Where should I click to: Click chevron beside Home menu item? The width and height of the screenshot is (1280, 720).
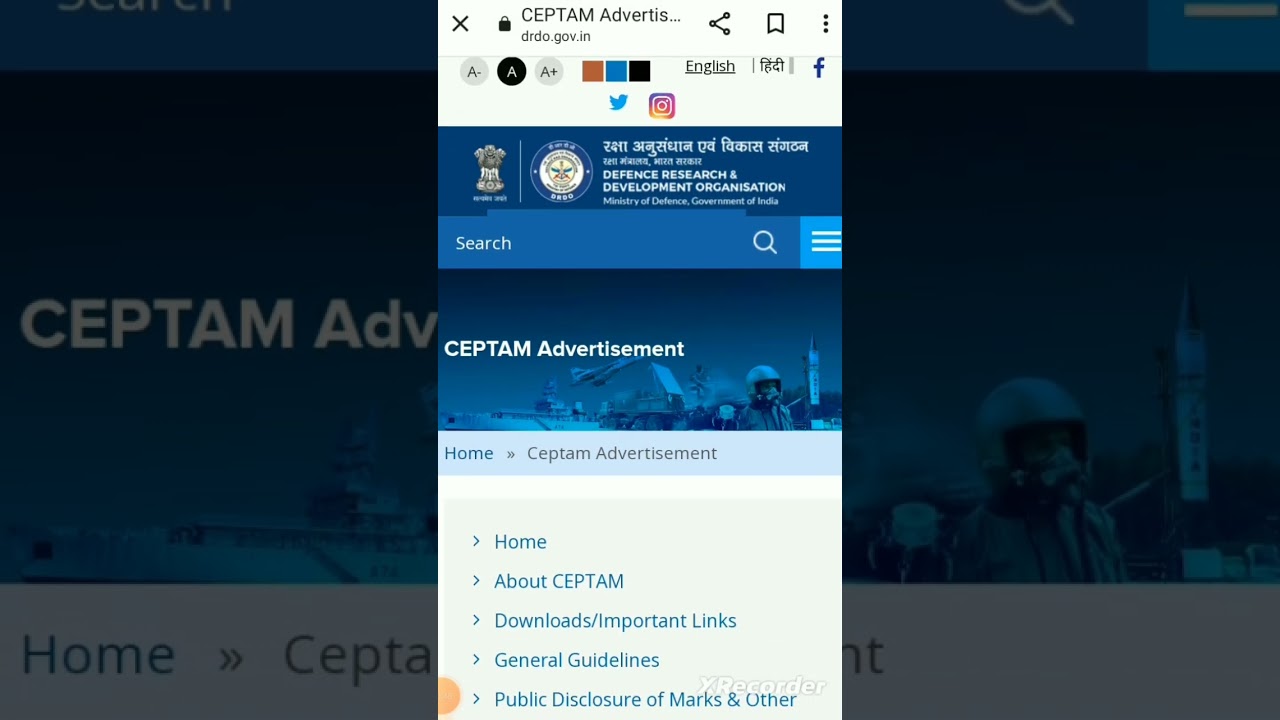tap(476, 541)
